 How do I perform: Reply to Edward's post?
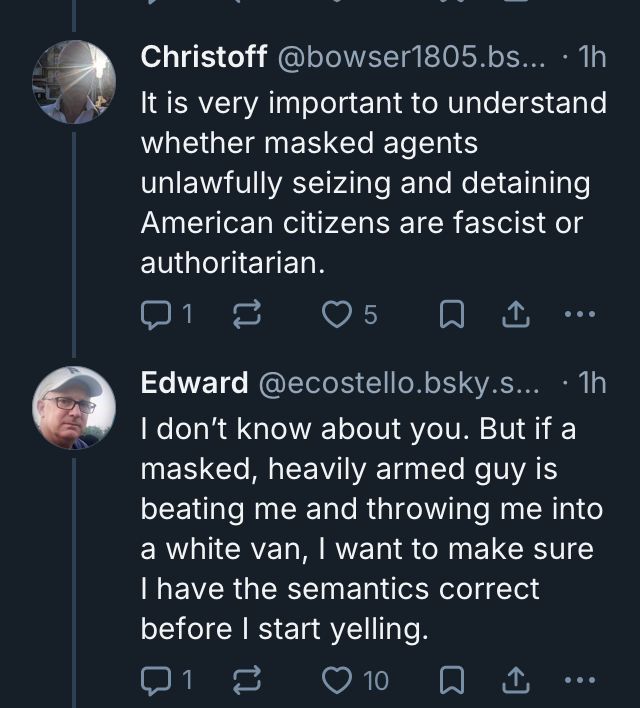click(x=155, y=681)
